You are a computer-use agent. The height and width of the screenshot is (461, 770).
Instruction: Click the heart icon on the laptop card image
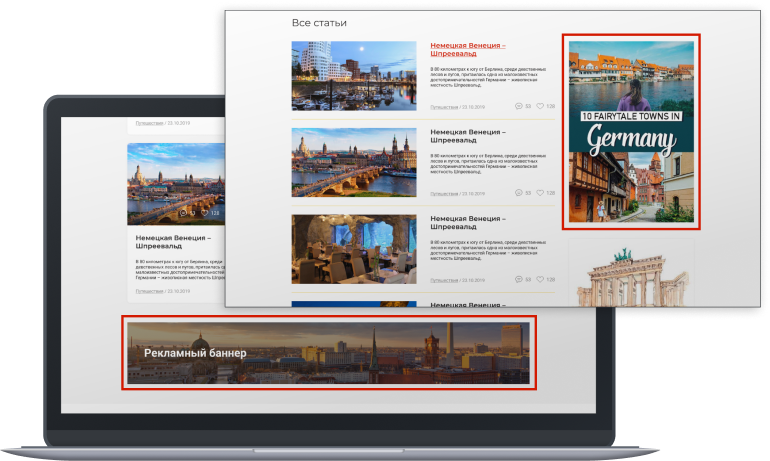[205, 213]
